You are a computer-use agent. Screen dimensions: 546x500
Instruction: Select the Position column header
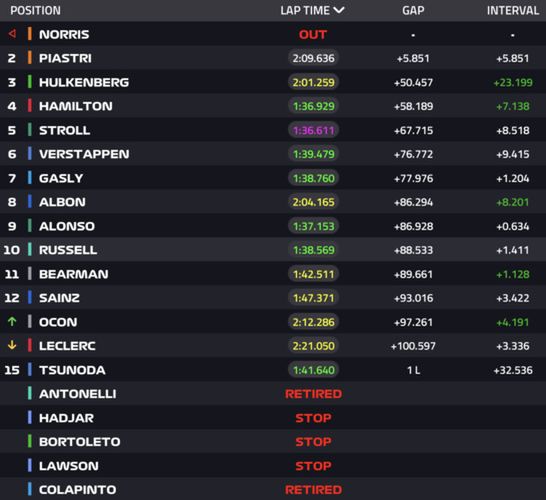point(36,10)
